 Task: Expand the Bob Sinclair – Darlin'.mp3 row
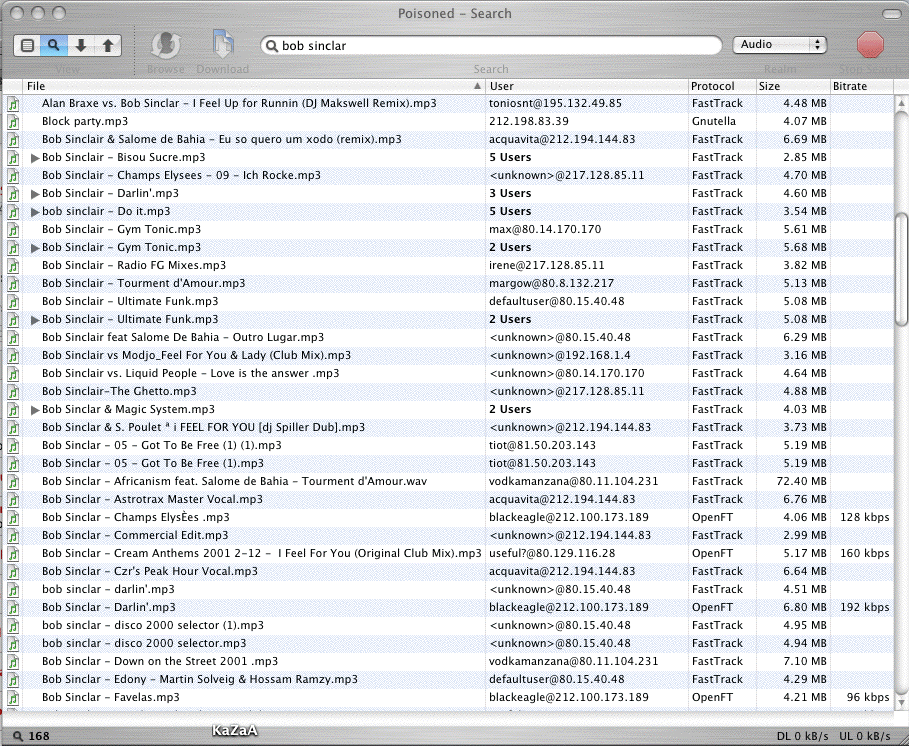point(35,194)
